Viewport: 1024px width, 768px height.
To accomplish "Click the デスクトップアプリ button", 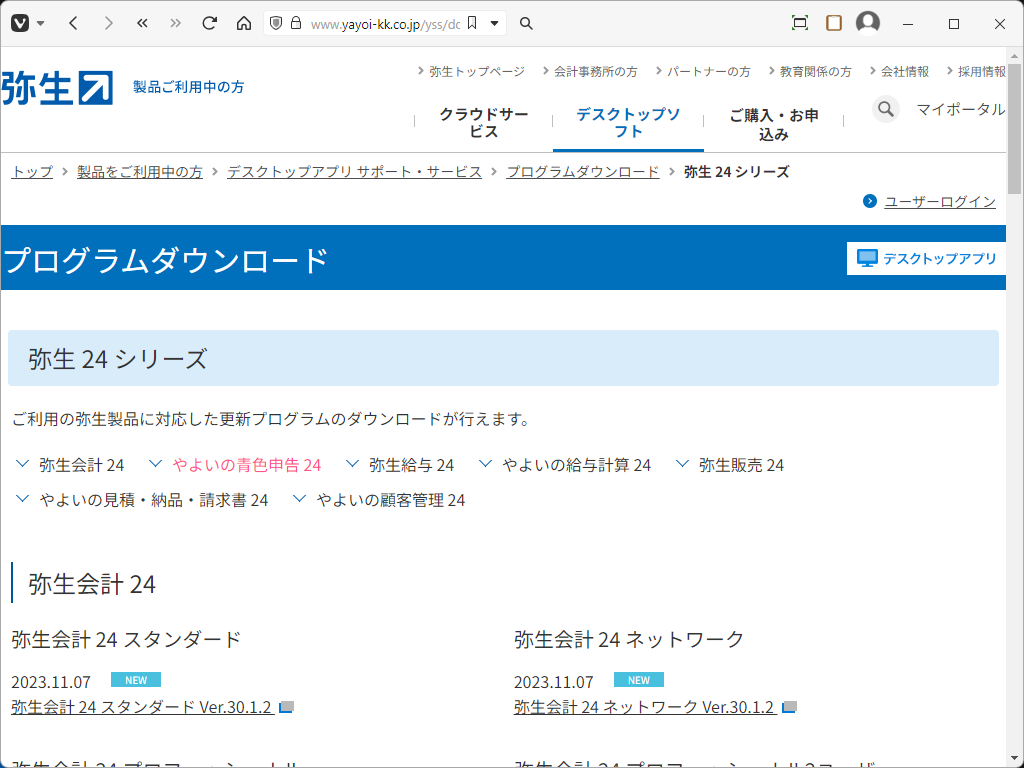I will [x=926, y=259].
